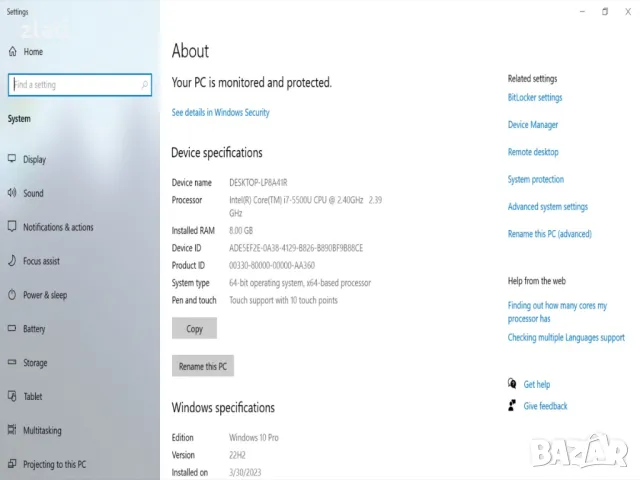This screenshot has width=640, height=480.
Task: Click the Storage drive icon
Action: pos(12,362)
